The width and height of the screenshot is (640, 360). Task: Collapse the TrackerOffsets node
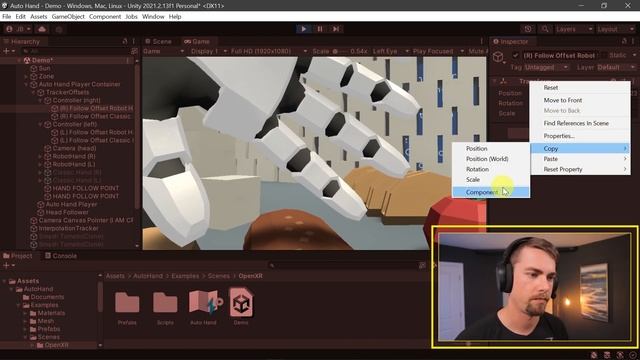click(x=33, y=93)
